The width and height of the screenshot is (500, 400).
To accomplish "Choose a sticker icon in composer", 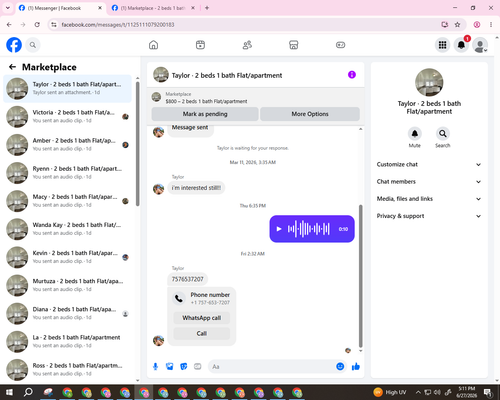I will pos(184,367).
